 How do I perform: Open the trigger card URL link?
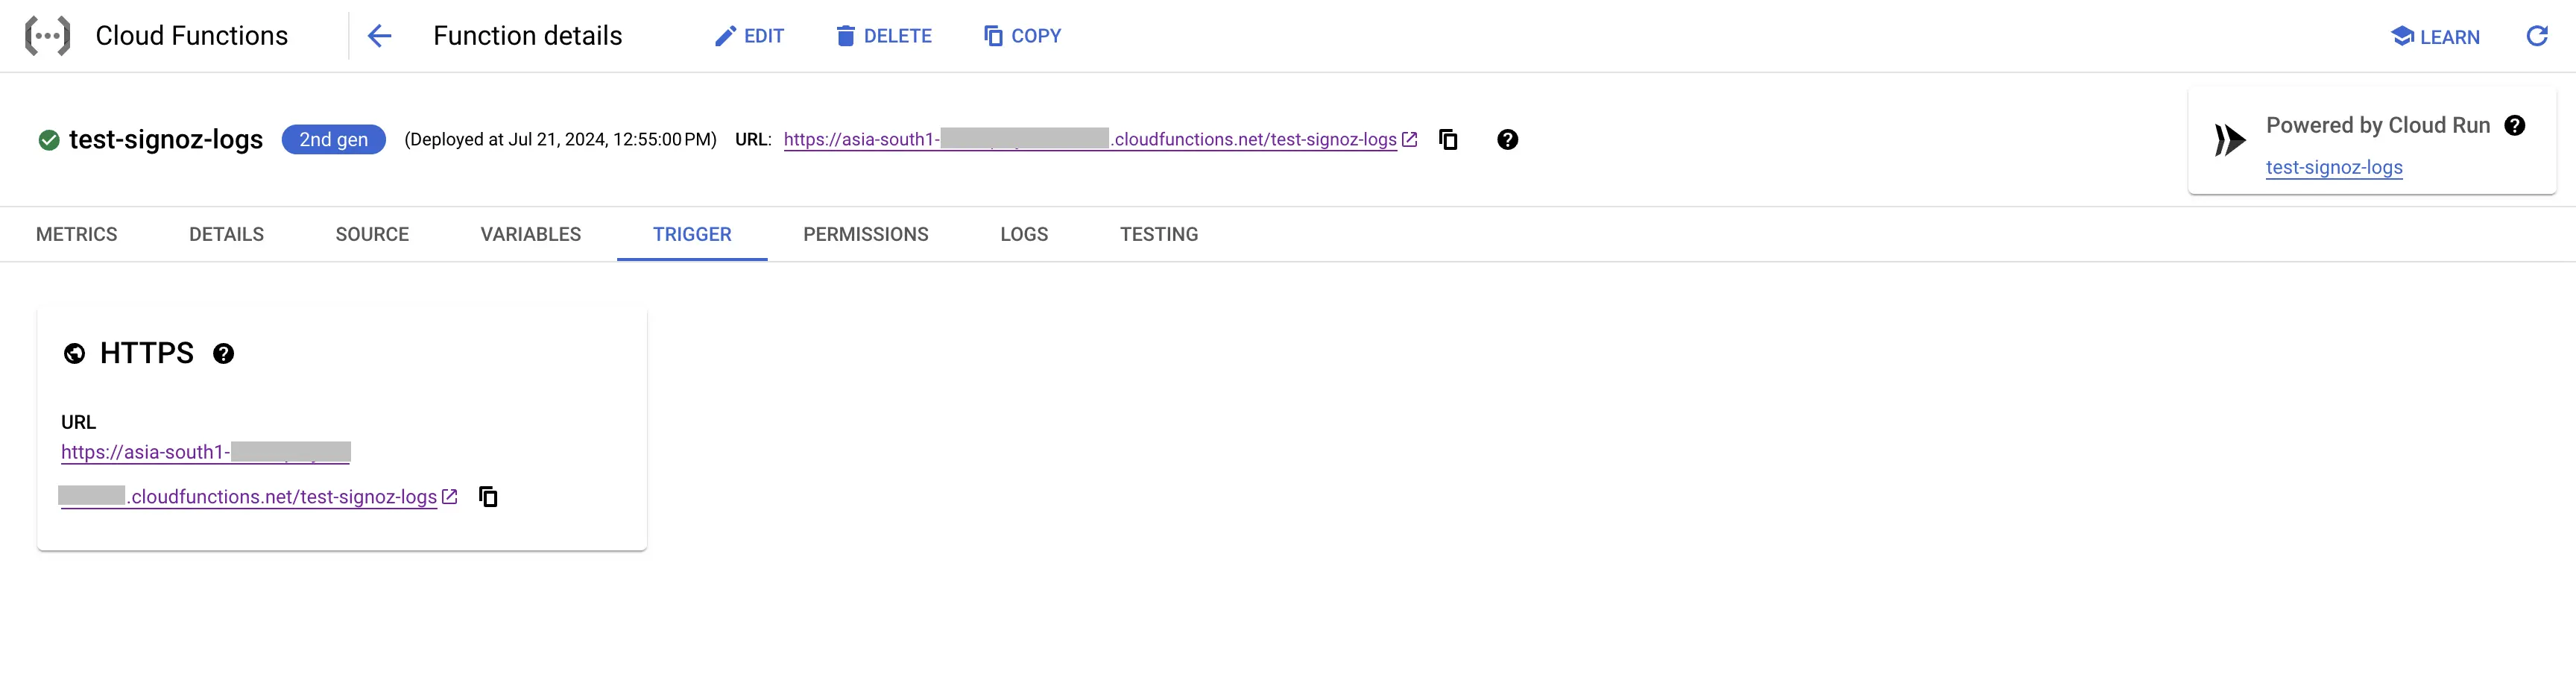pyautogui.click(x=259, y=475)
